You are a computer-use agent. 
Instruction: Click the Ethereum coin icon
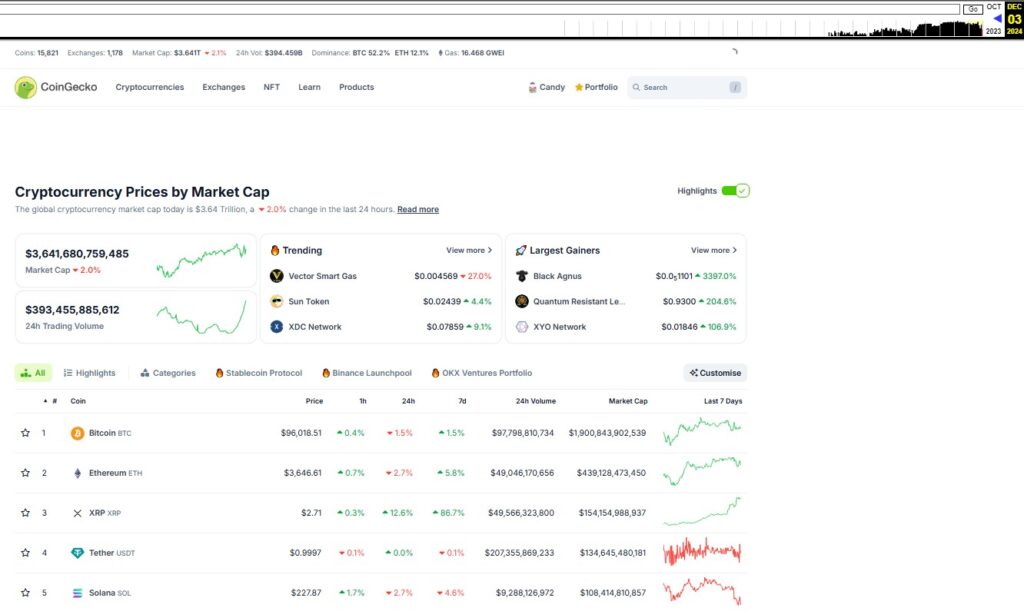click(77, 473)
